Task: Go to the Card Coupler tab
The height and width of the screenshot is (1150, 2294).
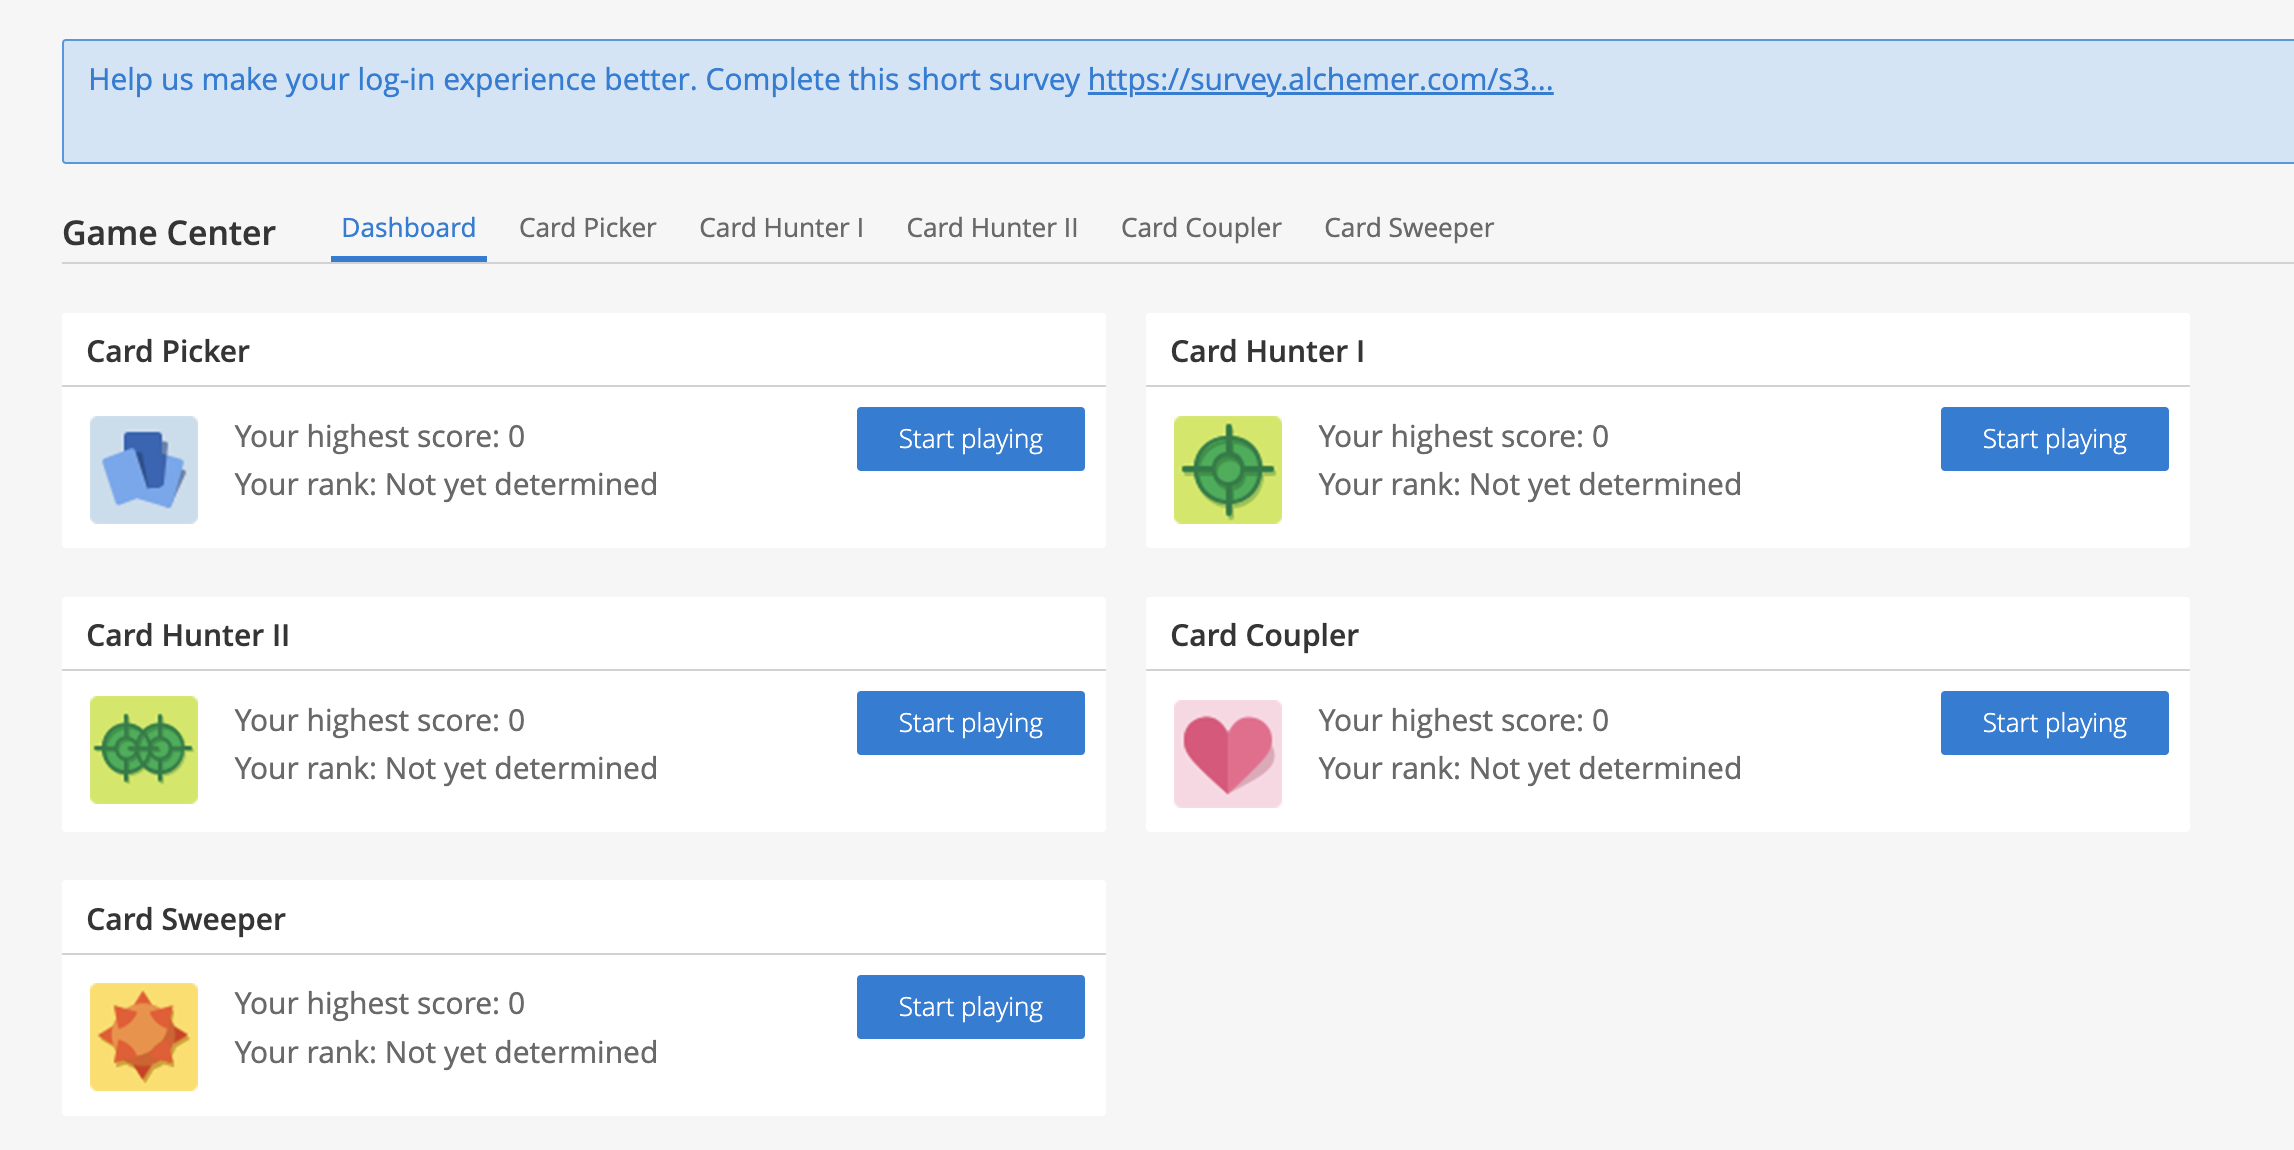Action: point(1200,228)
